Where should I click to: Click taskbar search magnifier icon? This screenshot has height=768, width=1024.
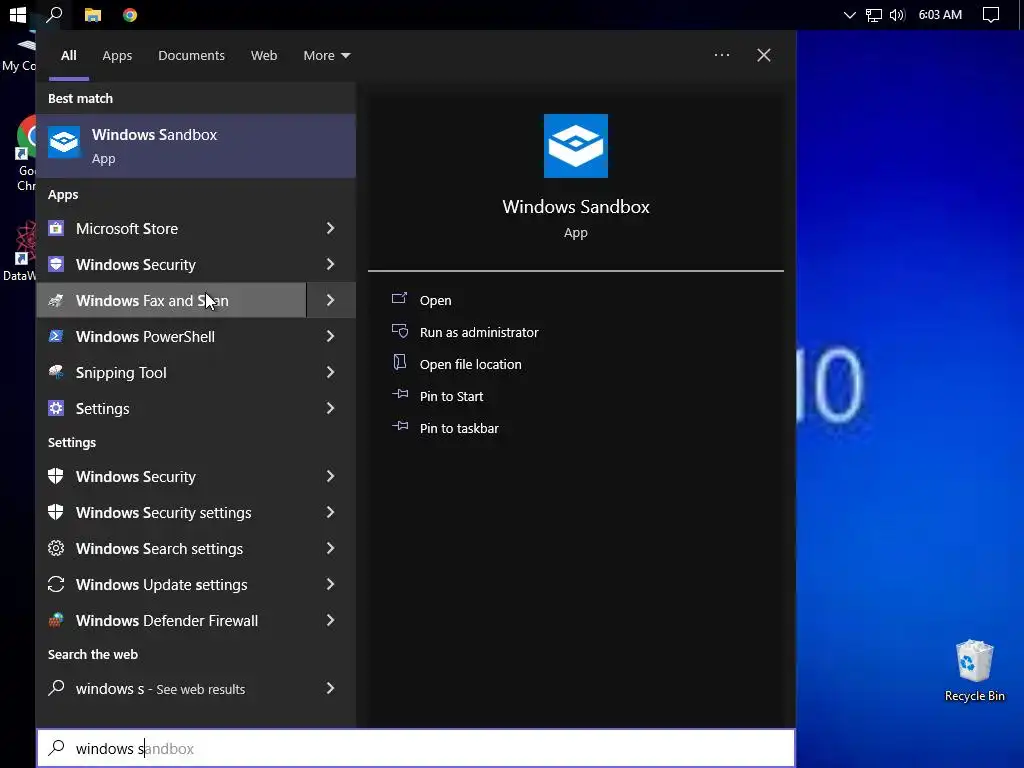(x=54, y=14)
